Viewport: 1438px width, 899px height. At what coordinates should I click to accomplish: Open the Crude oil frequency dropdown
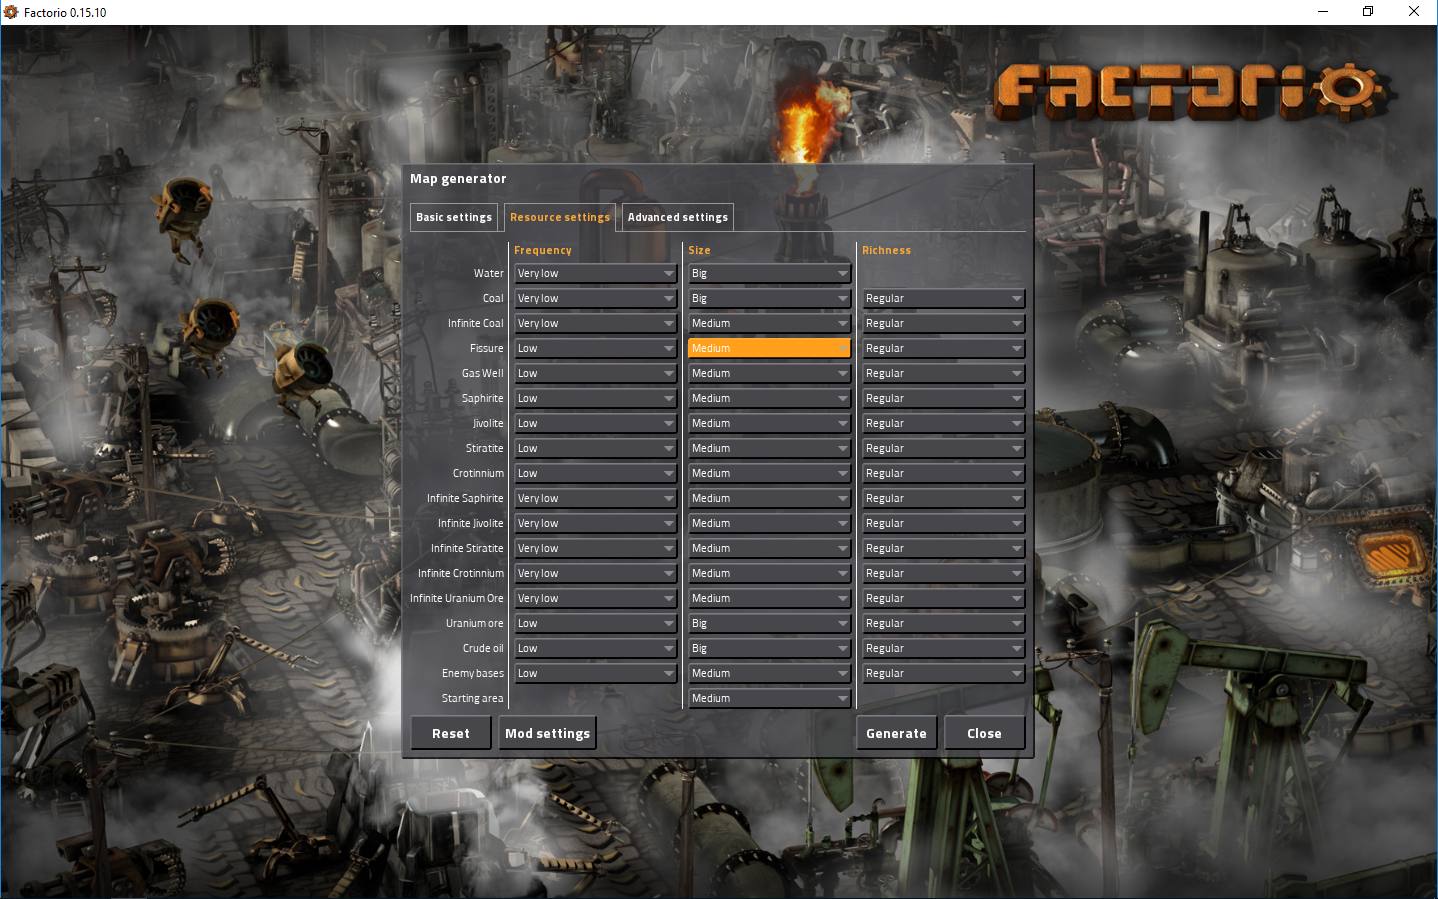coord(596,648)
